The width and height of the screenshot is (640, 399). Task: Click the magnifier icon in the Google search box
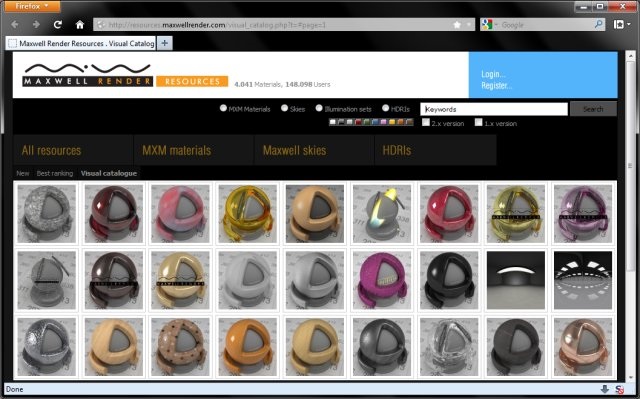point(599,24)
